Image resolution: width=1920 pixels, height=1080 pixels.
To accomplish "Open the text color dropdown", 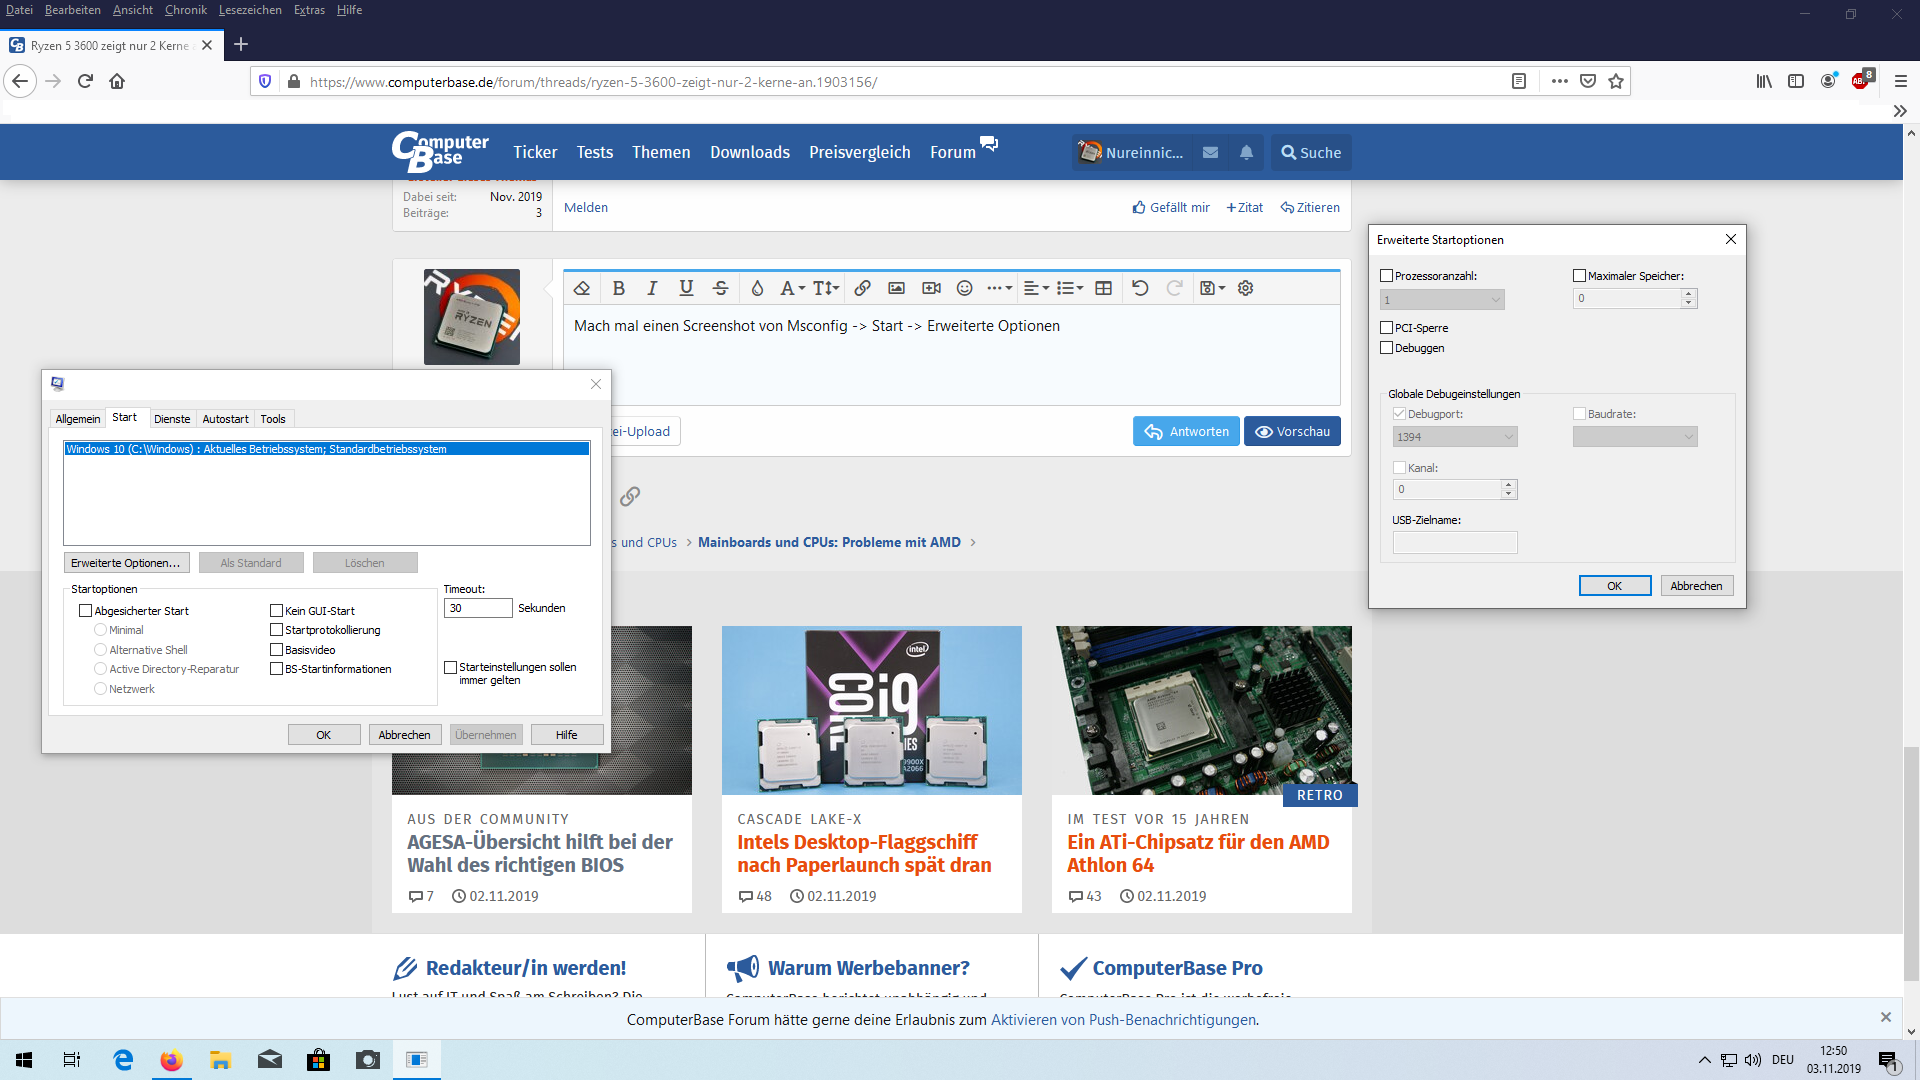I will pyautogui.click(x=757, y=288).
